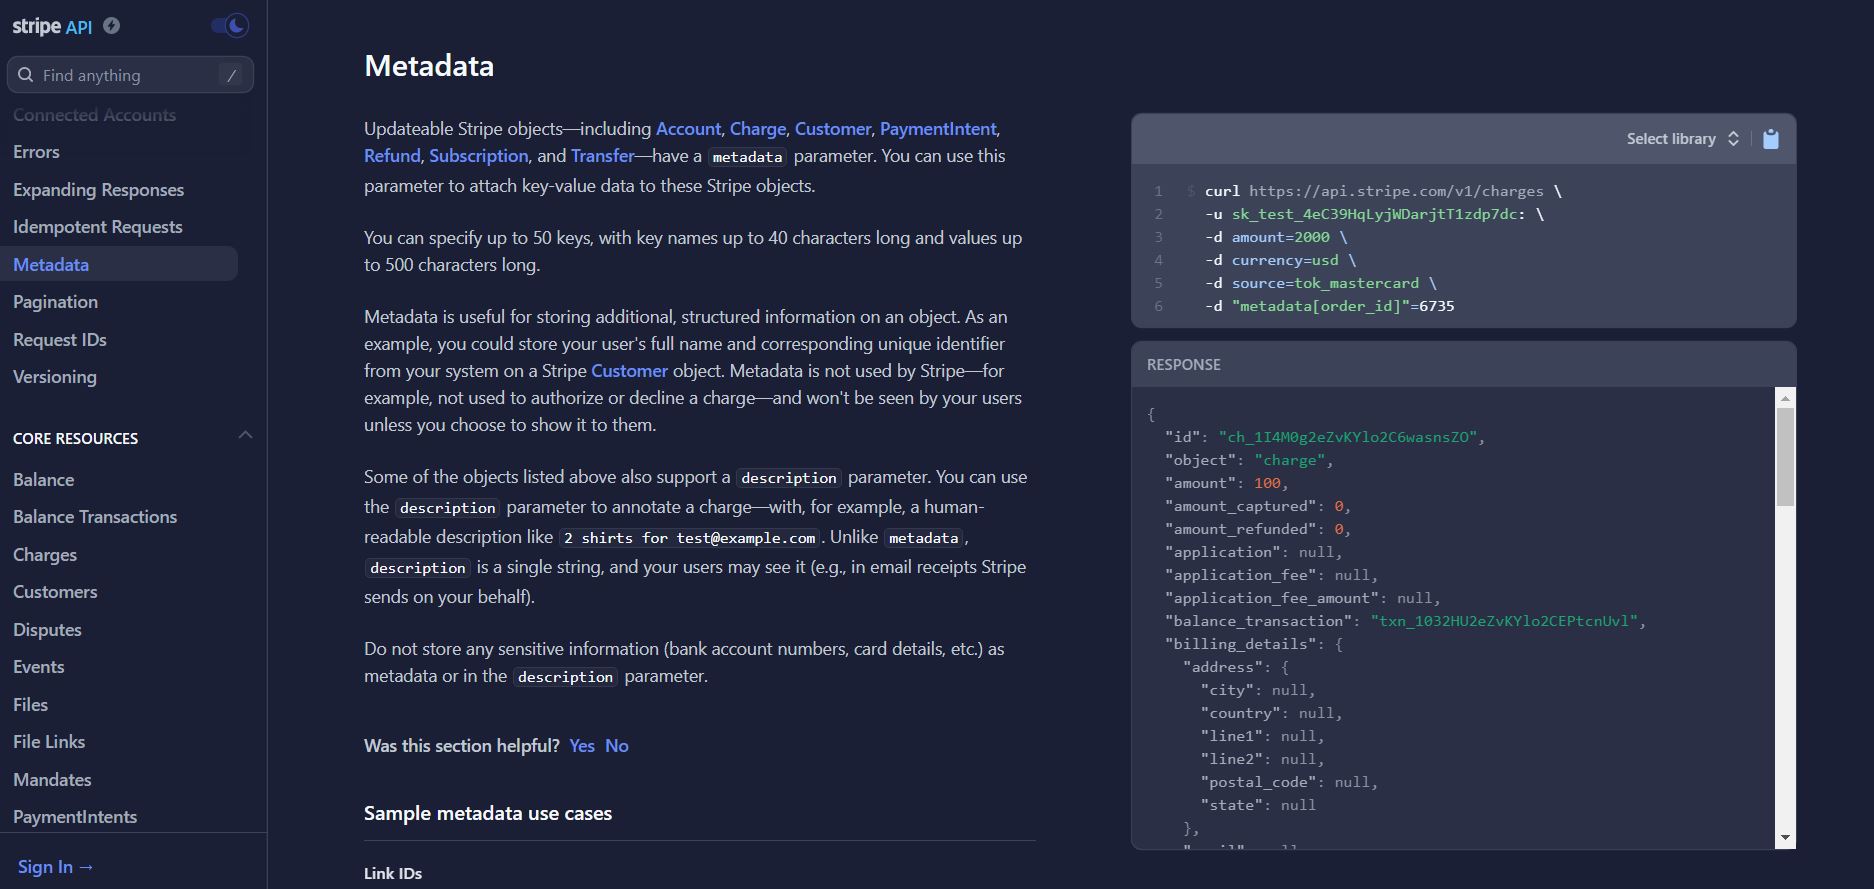Go to Expanding Responses
Screen dimensions: 1874x889
pyautogui.click(x=98, y=190)
